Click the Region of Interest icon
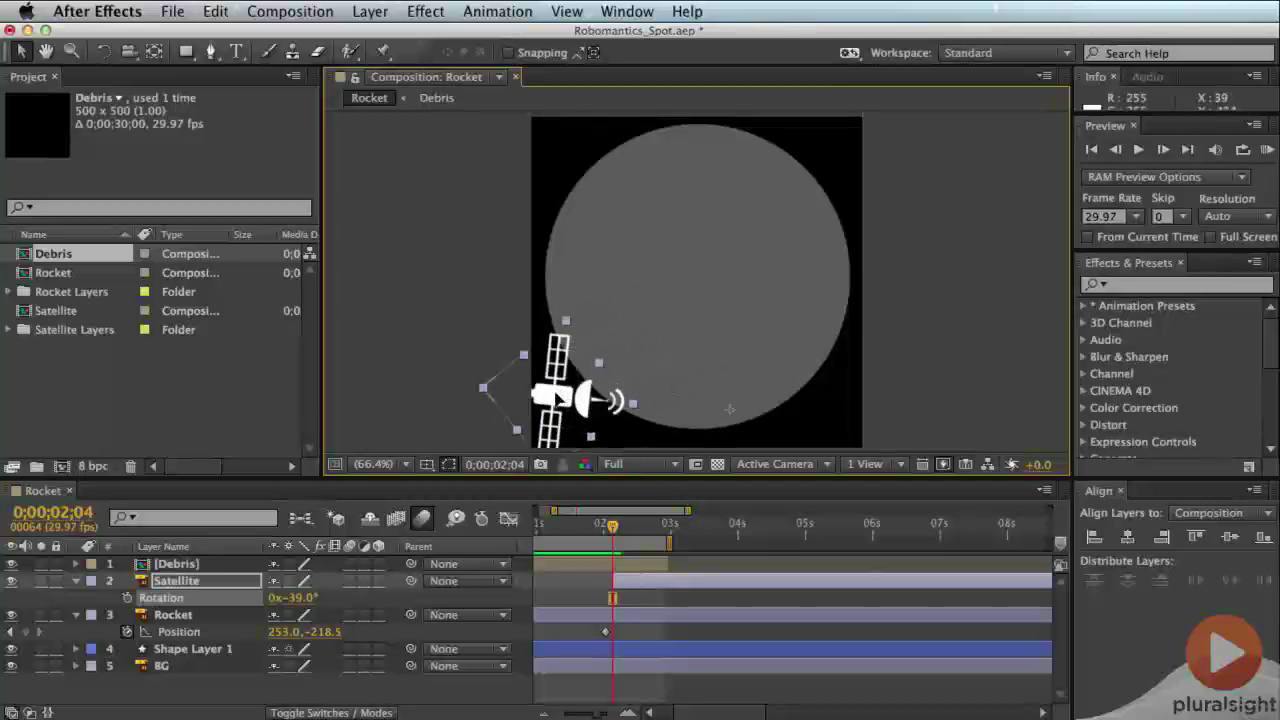Viewport: 1280px width, 720px height. click(695, 464)
